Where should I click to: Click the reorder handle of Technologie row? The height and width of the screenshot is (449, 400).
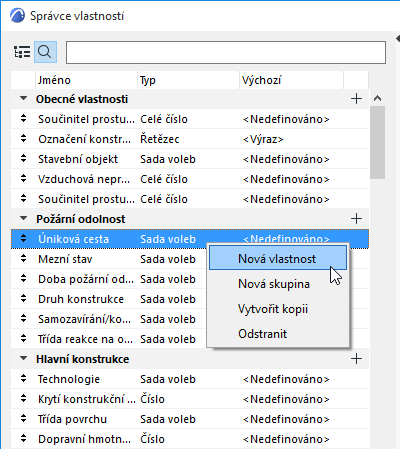tap(23, 378)
